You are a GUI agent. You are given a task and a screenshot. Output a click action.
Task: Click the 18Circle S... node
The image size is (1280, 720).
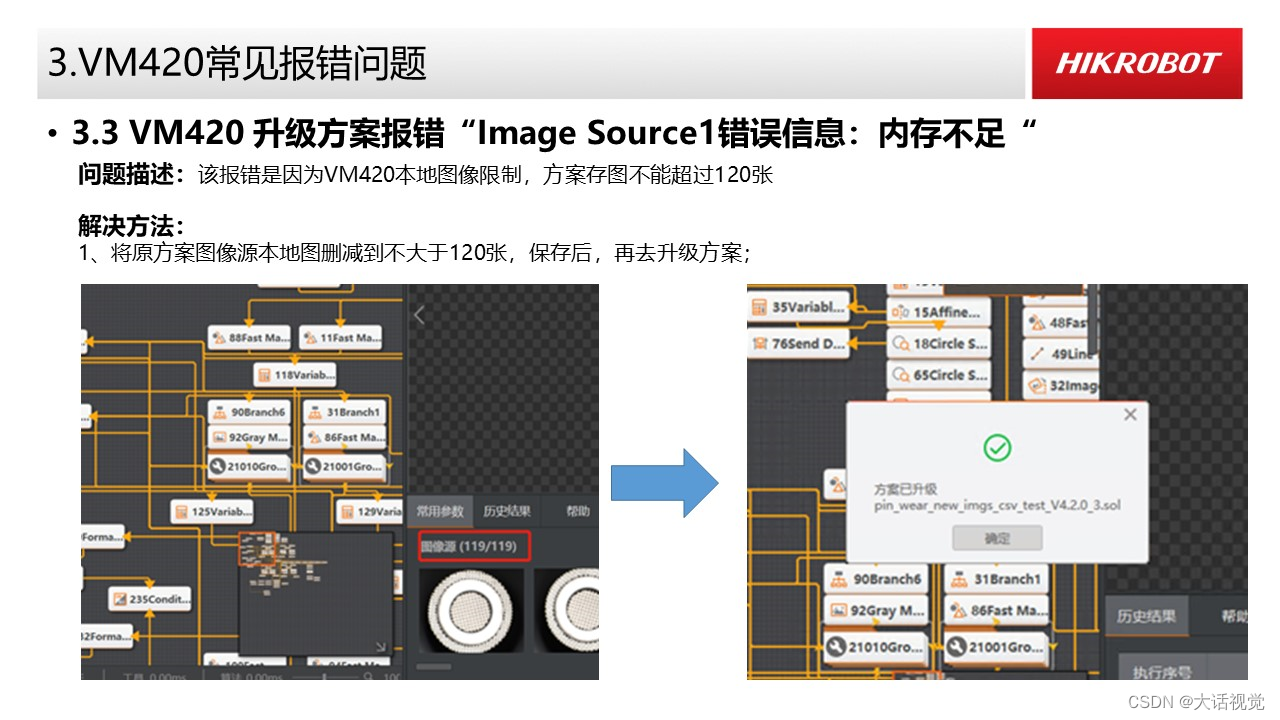[x=939, y=344]
